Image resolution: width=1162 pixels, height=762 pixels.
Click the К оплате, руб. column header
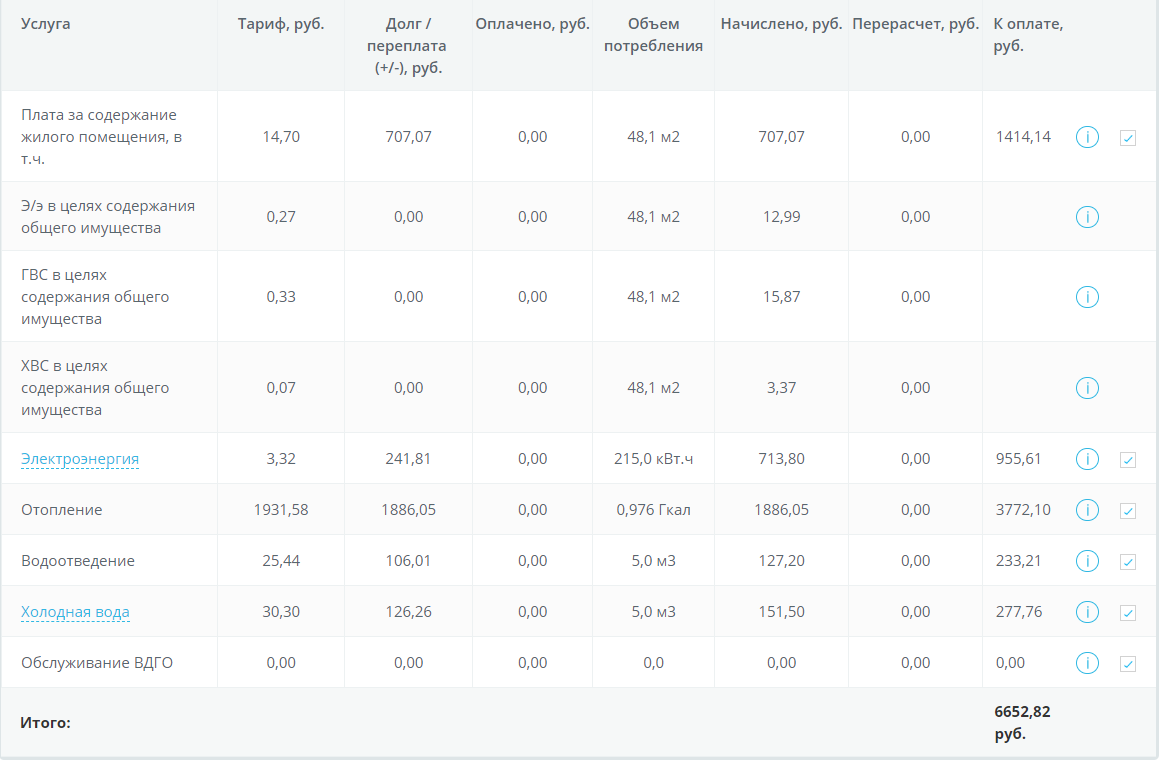tap(1028, 35)
